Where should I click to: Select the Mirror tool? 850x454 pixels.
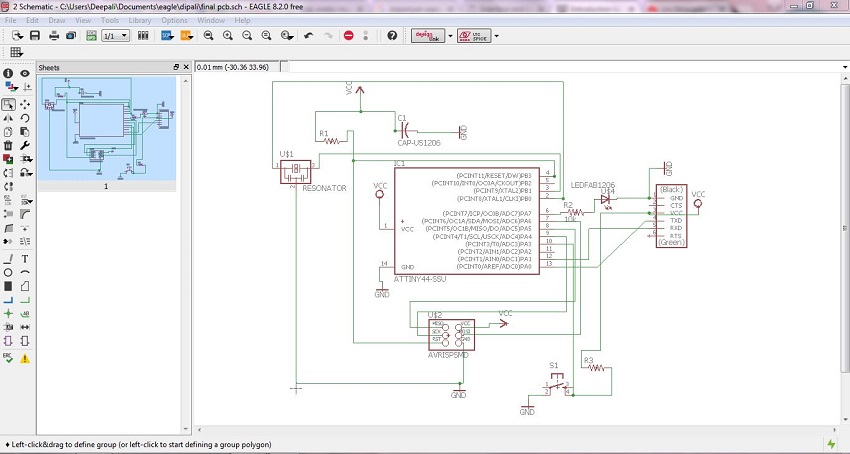[8, 118]
